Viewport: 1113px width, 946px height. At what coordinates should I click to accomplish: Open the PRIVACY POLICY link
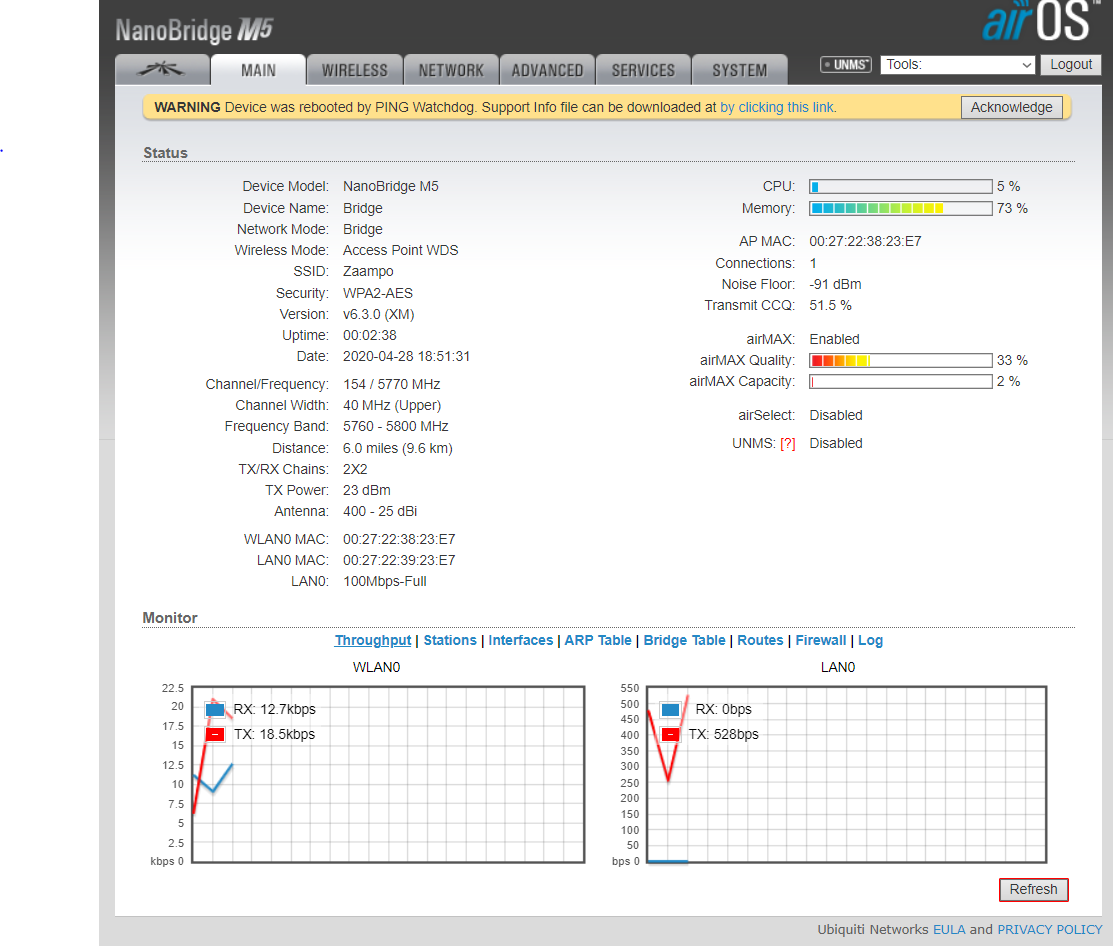click(1050, 930)
